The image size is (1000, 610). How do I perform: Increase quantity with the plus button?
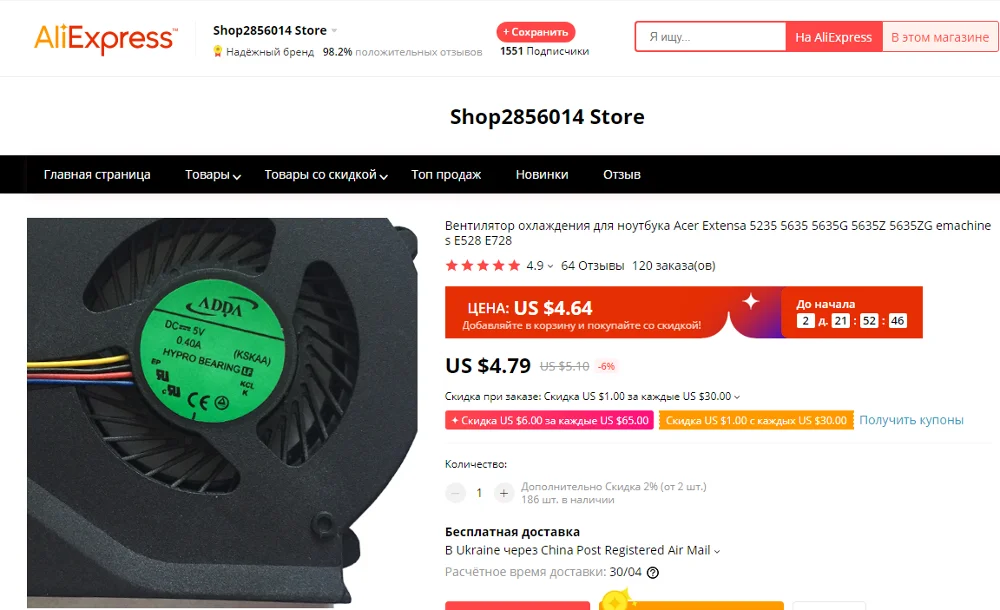pyautogui.click(x=504, y=493)
